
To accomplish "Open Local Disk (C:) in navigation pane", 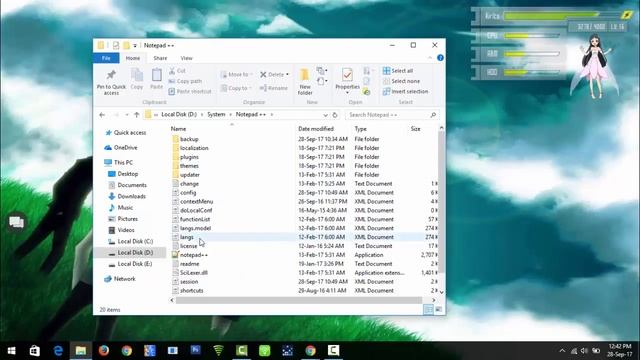I will [x=131, y=241].
